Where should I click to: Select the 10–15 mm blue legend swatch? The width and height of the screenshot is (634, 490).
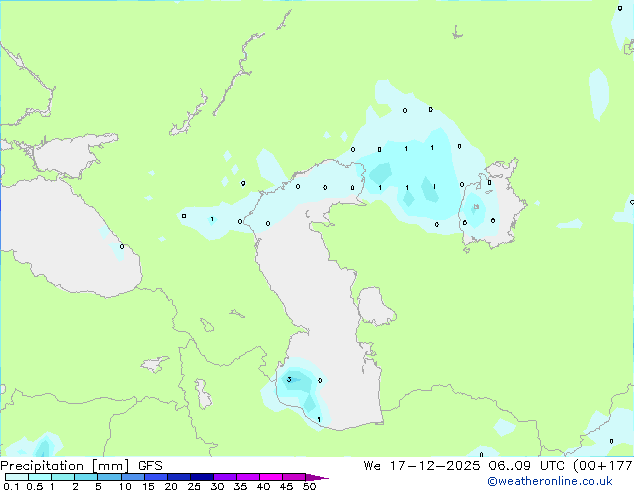pos(133,477)
